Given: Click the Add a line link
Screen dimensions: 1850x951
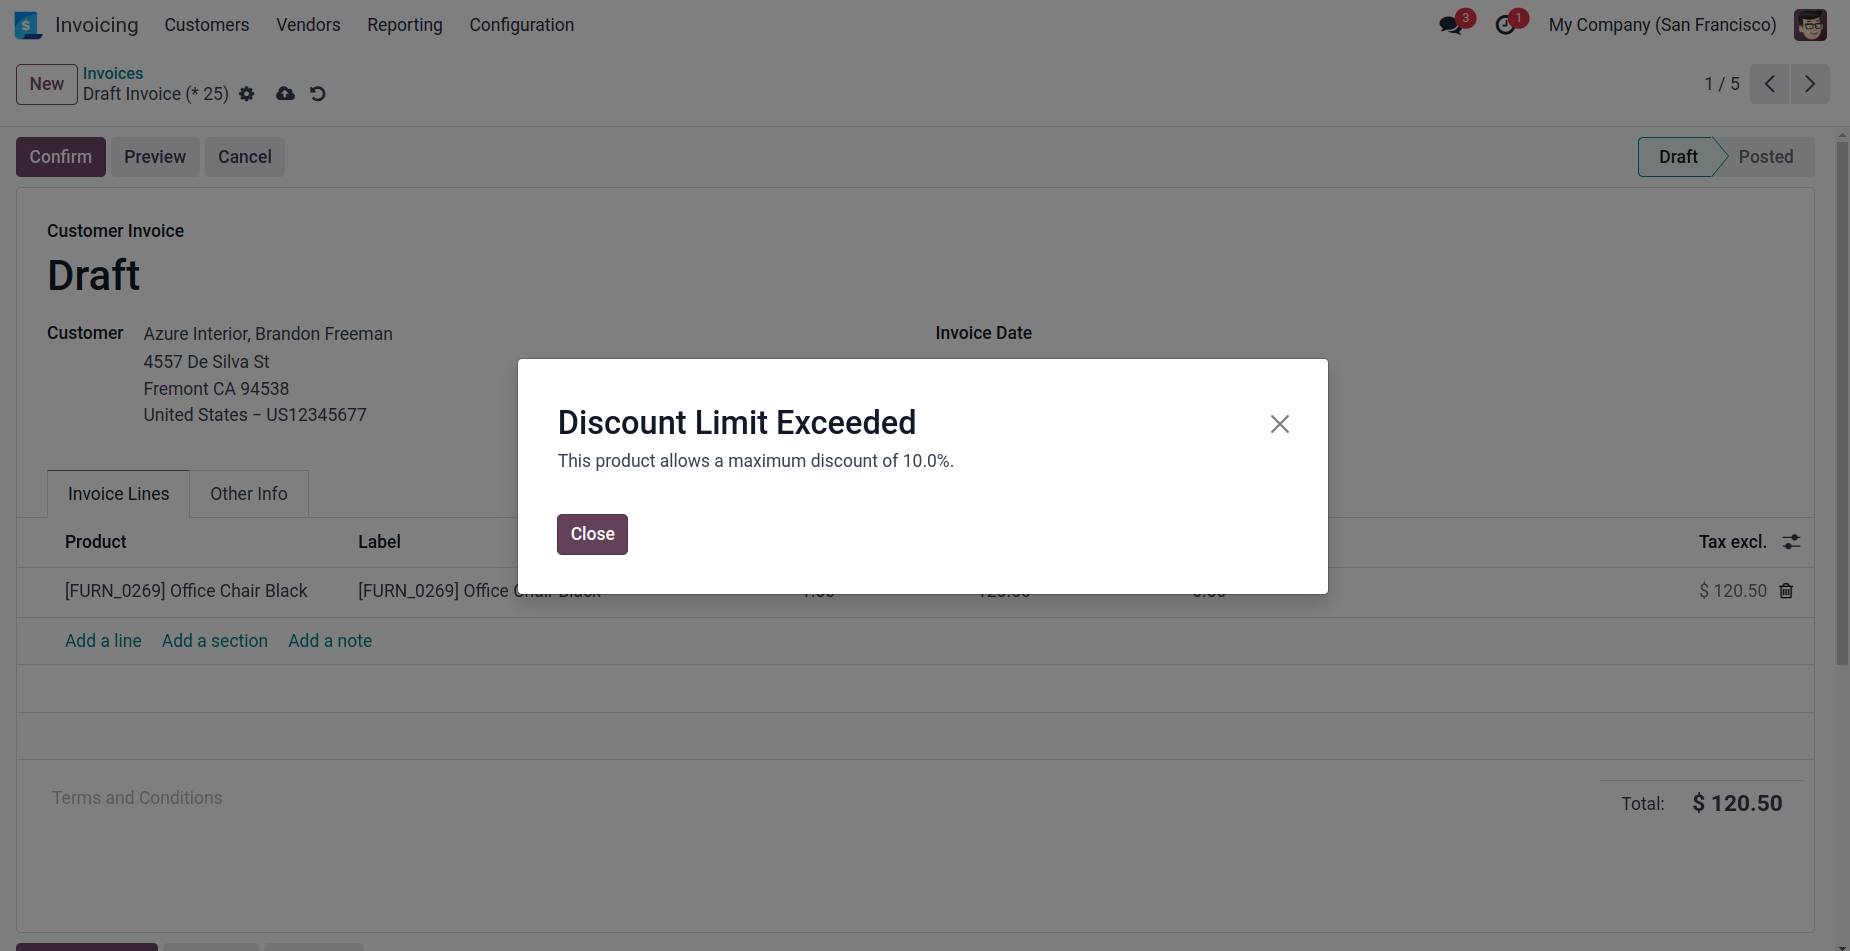Looking at the screenshot, I should pos(103,641).
